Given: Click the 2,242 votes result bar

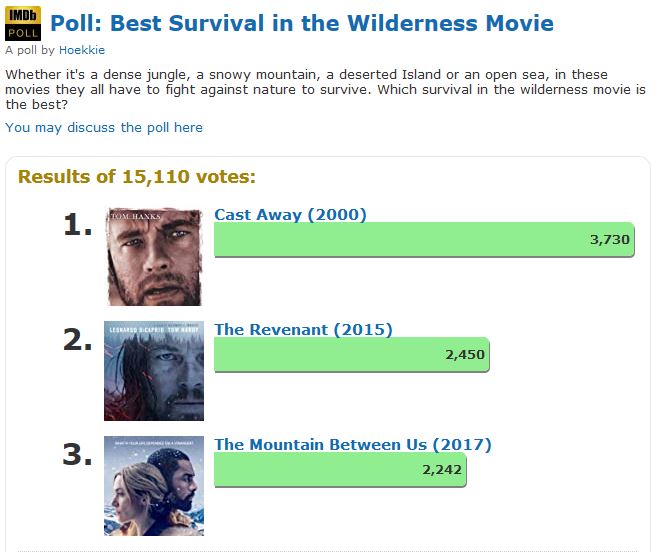Looking at the screenshot, I should 340,470.
